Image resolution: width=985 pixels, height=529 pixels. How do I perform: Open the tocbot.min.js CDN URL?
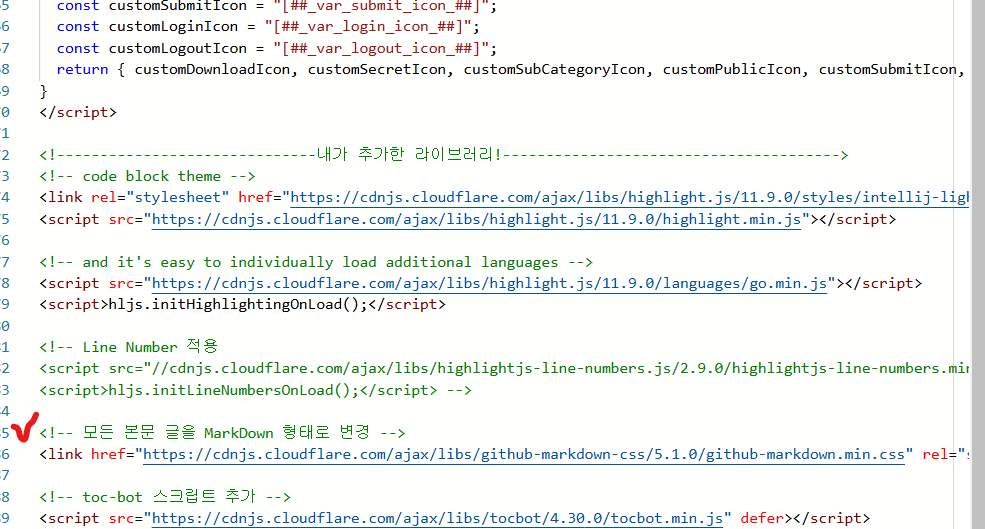coord(437,518)
